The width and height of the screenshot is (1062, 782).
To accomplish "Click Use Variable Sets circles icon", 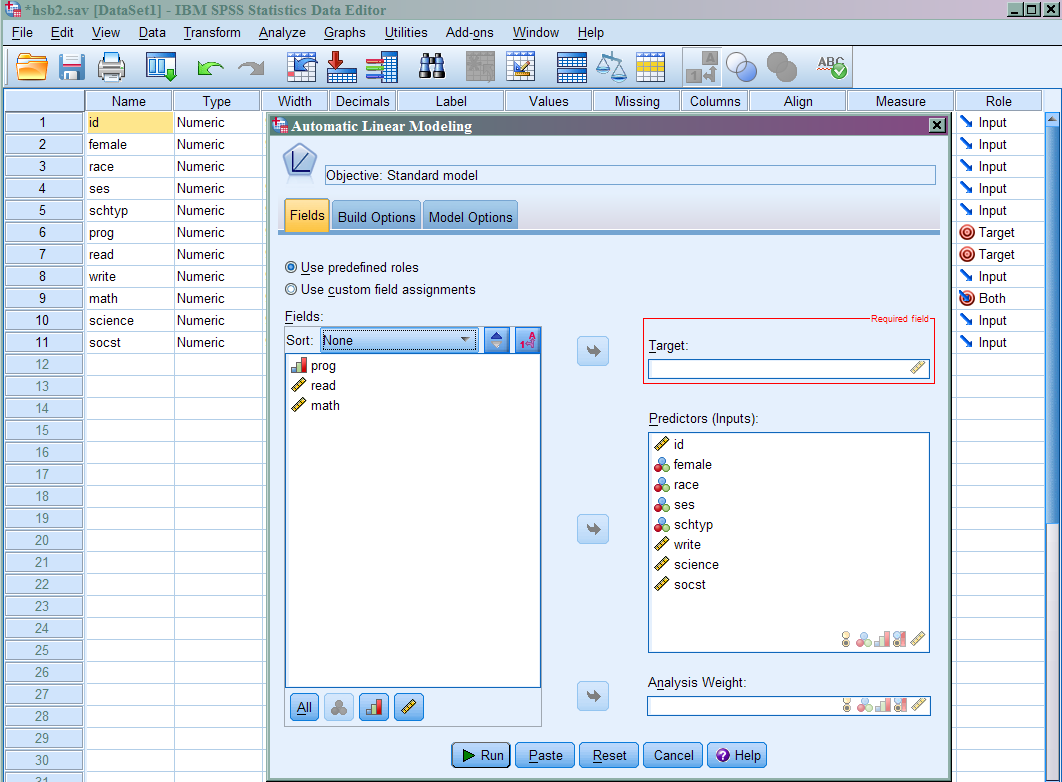I will click(x=741, y=67).
